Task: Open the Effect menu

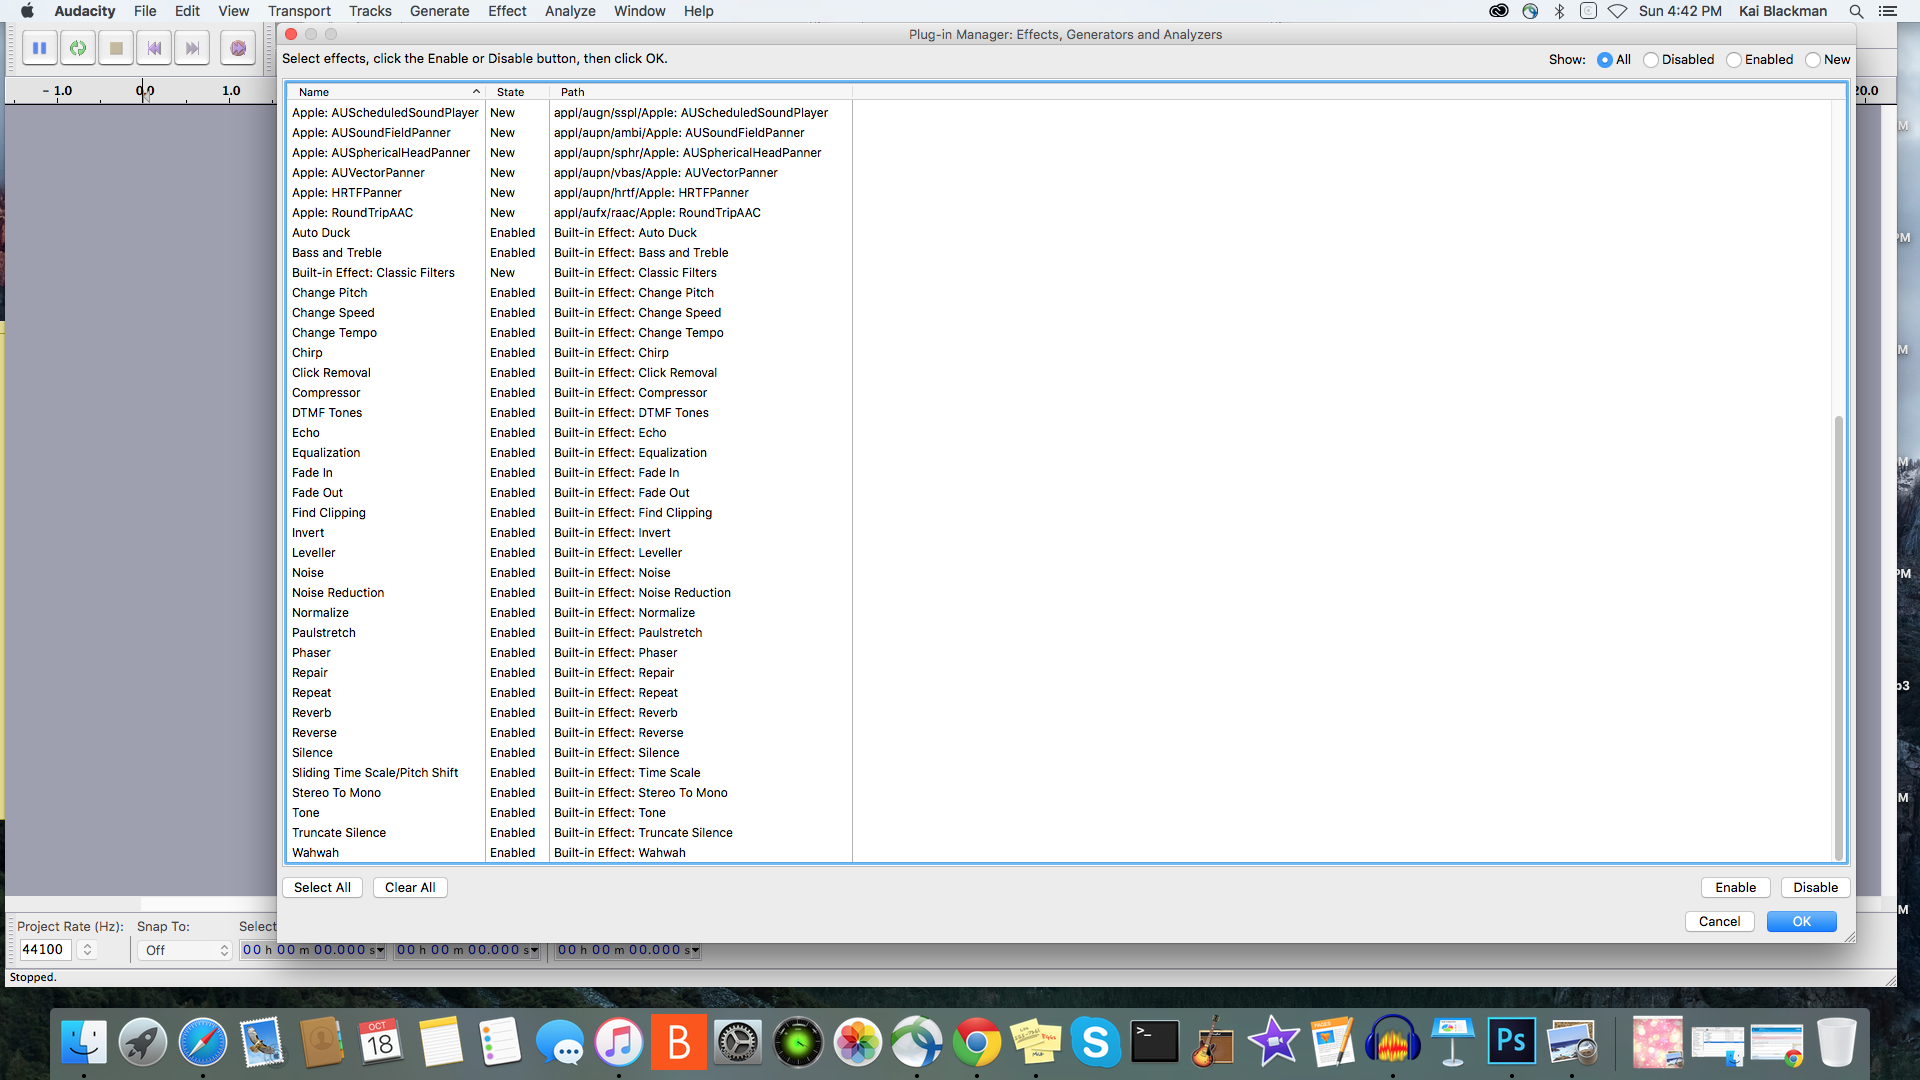Action: click(x=507, y=11)
